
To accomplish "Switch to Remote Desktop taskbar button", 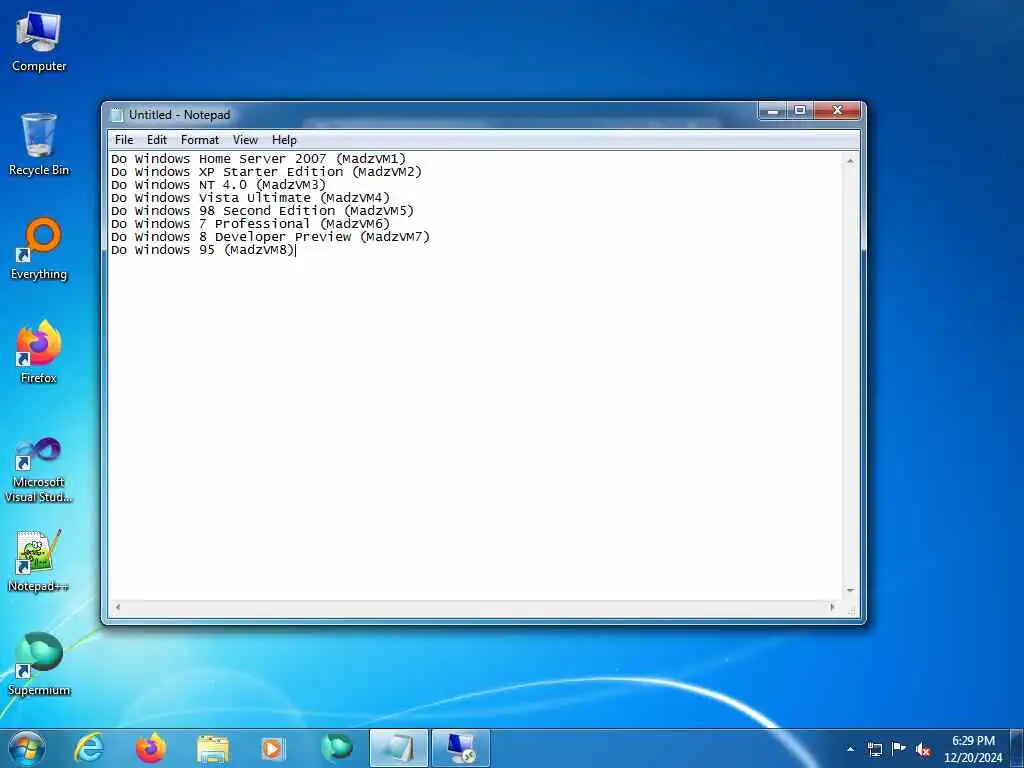I will [x=460, y=748].
